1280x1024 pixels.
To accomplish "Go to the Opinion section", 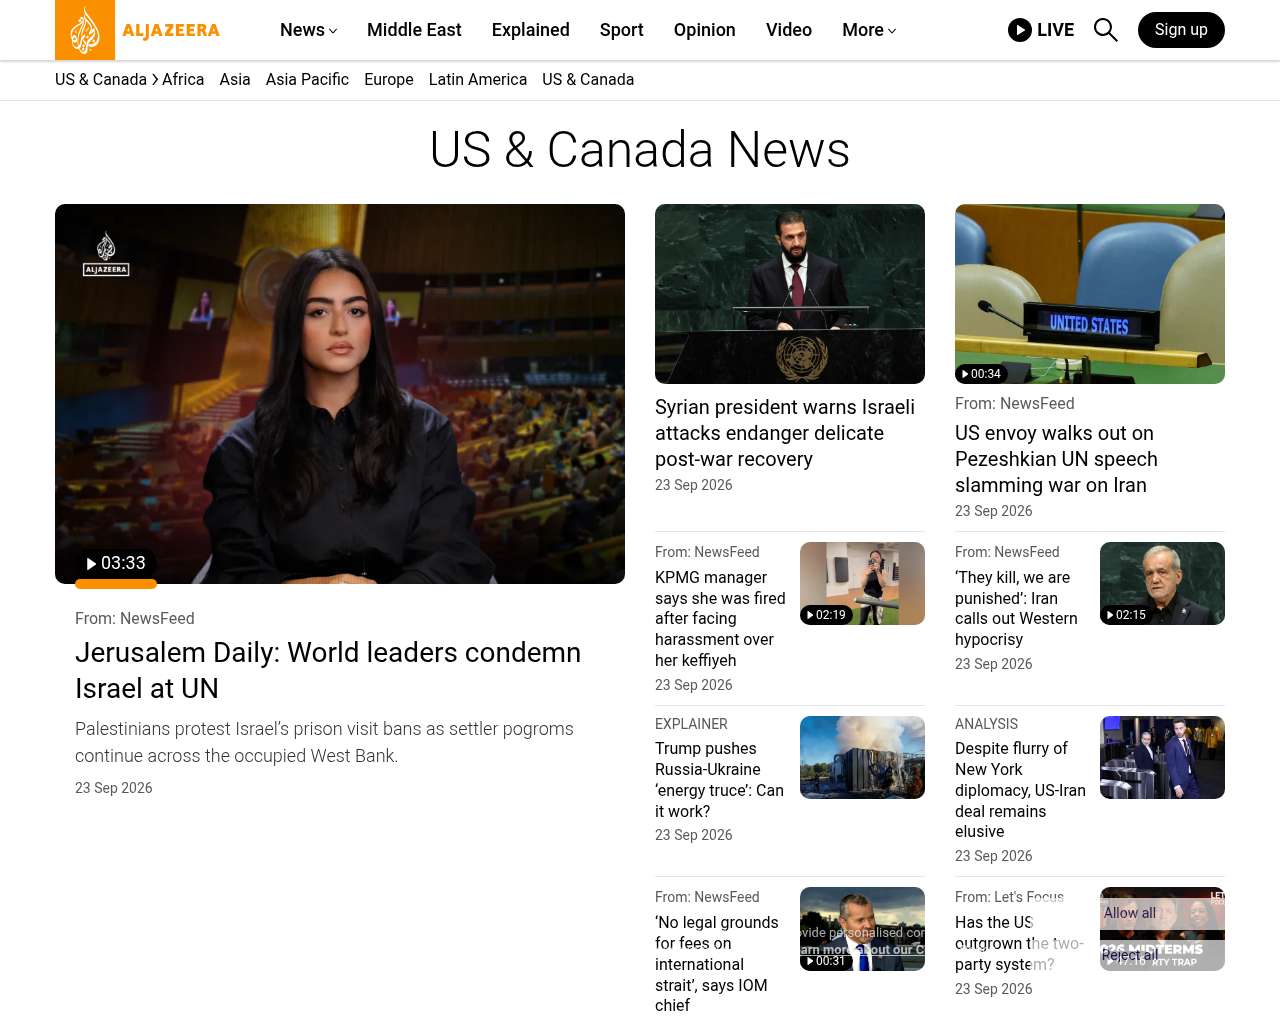I will (704, 30).
